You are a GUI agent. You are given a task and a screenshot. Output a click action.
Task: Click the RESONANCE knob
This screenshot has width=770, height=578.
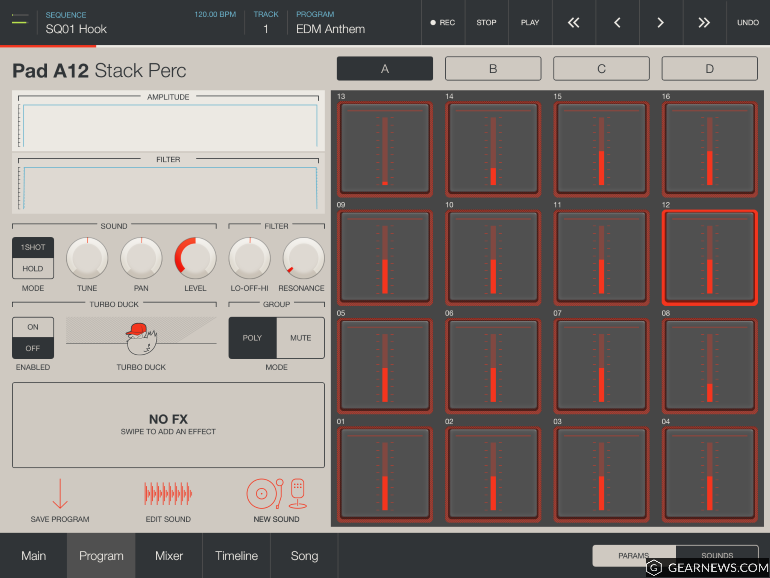303,258
